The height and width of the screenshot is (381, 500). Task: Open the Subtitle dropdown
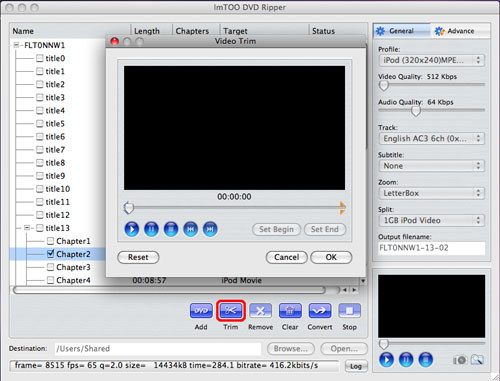pos(432,166)
